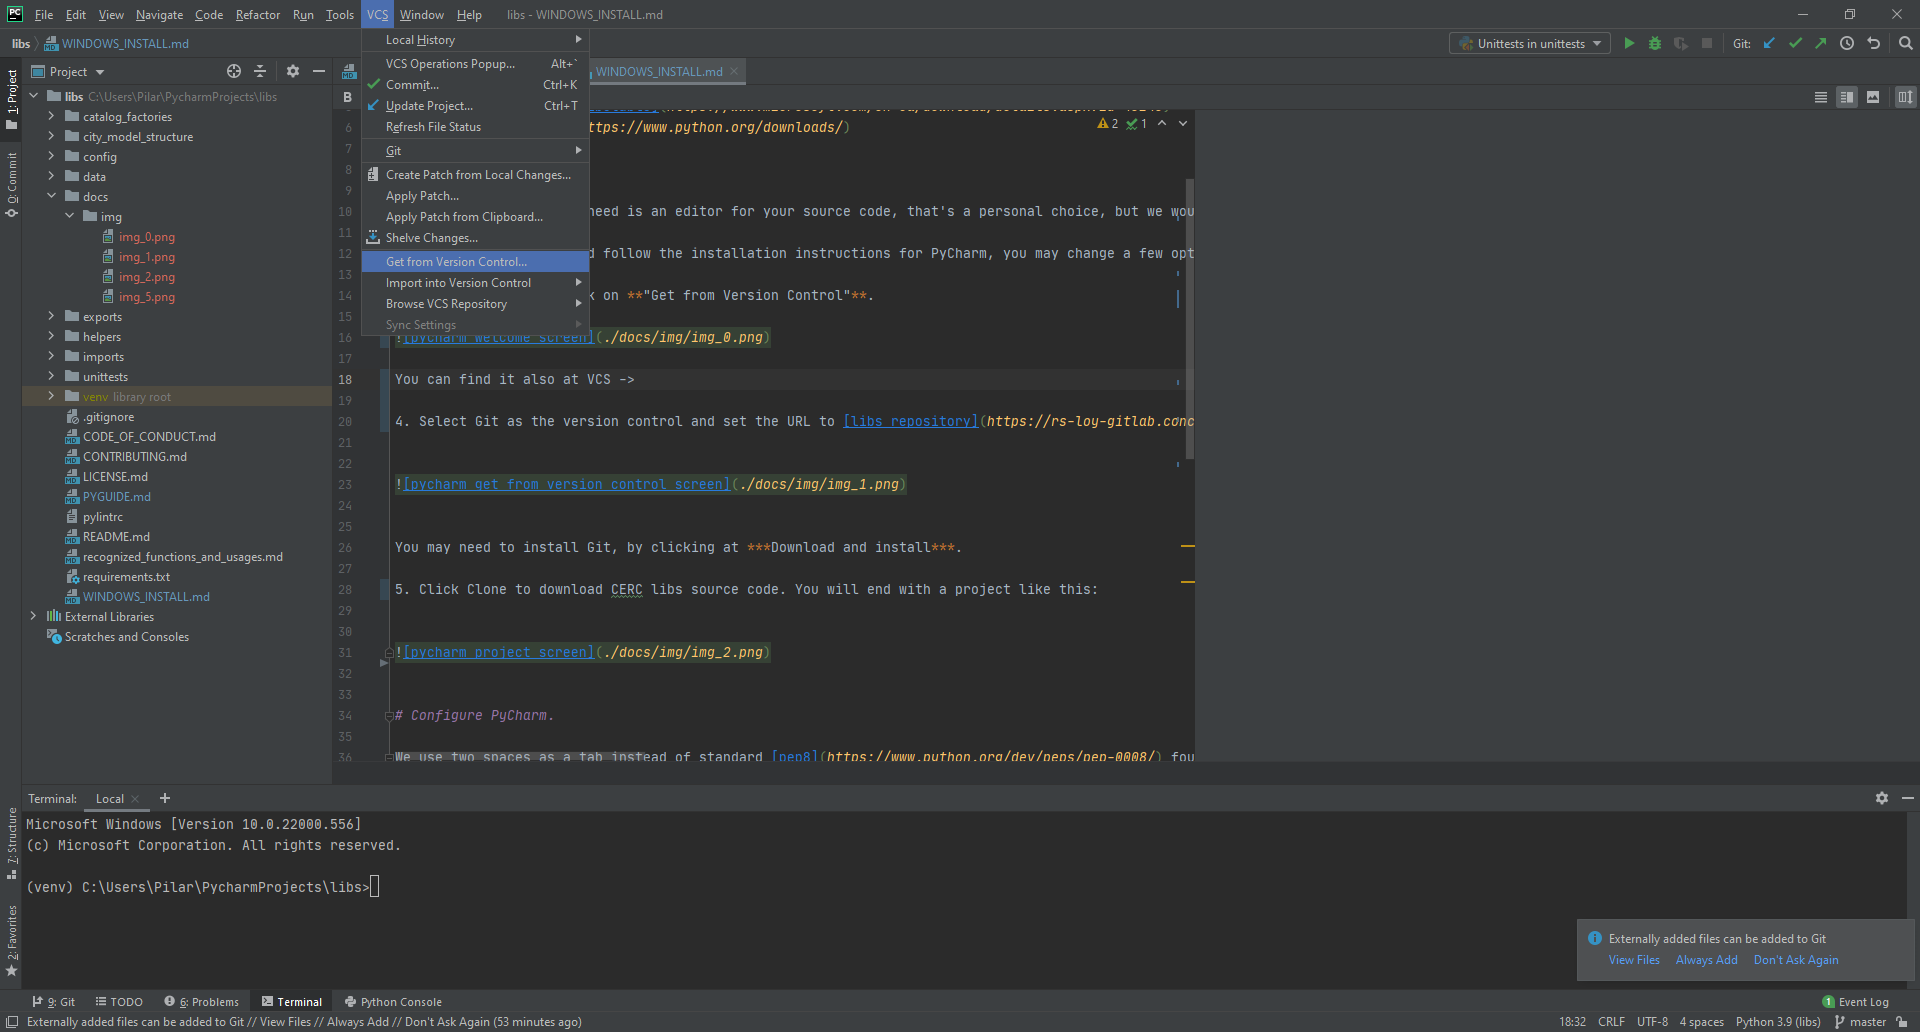Click Don't Ask Again link
Viewport: 1920px width, 1032px height.
[1796, 960]
